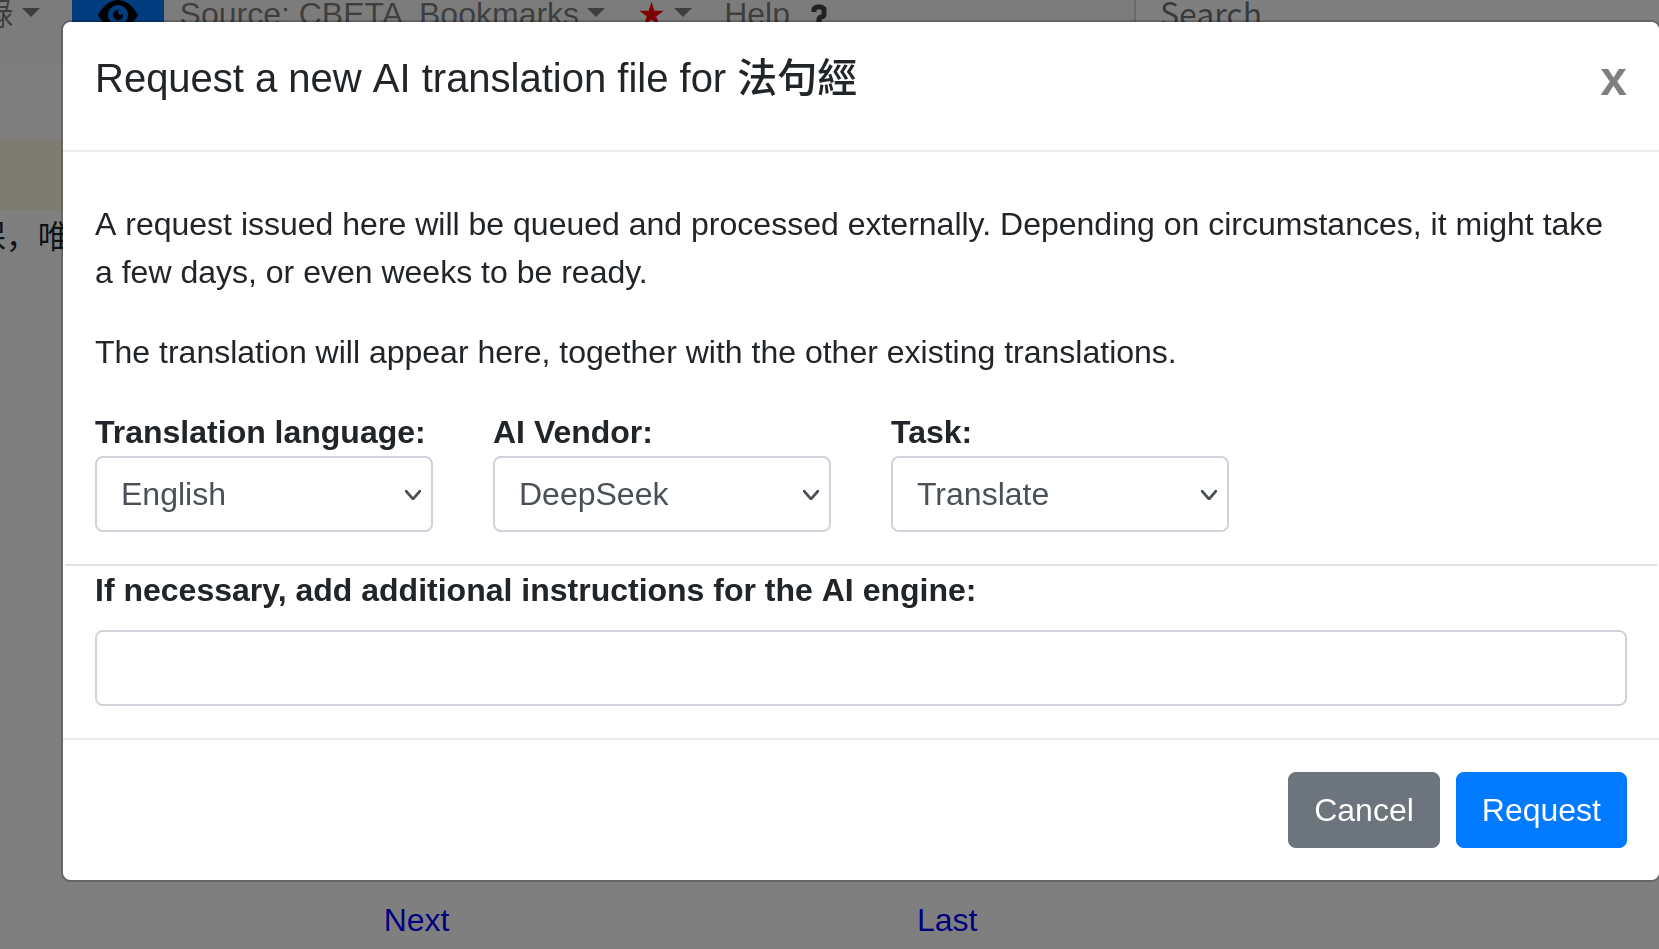1659x949 pixels.
Task: Click the question mark help icon
Action: [819, 14]
